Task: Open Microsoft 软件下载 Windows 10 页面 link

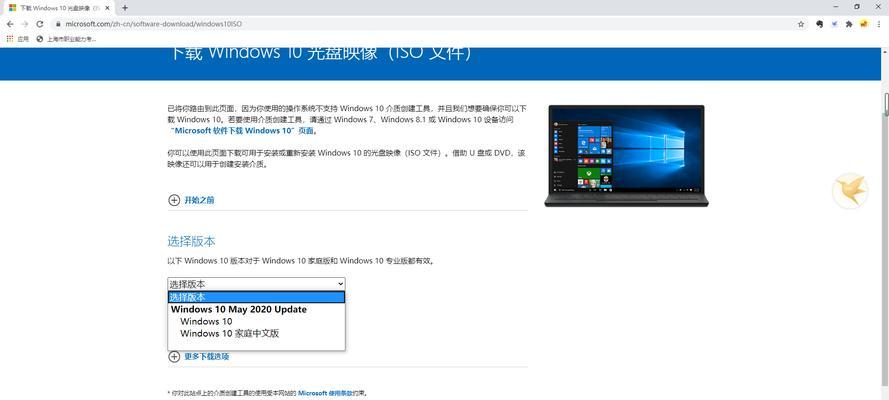Action: pyautogui.click(x=242, y=130)
